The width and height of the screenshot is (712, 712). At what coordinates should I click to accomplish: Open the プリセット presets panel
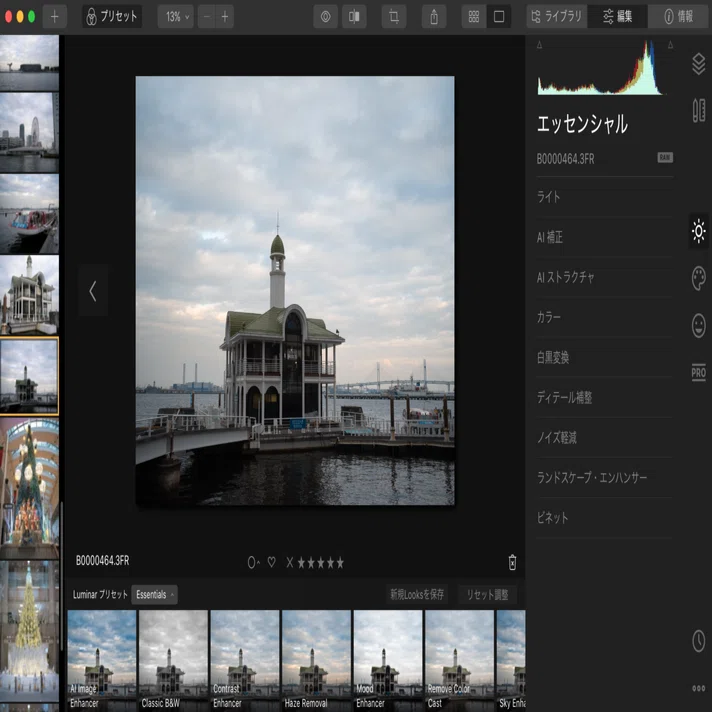[x=112, y=17]
